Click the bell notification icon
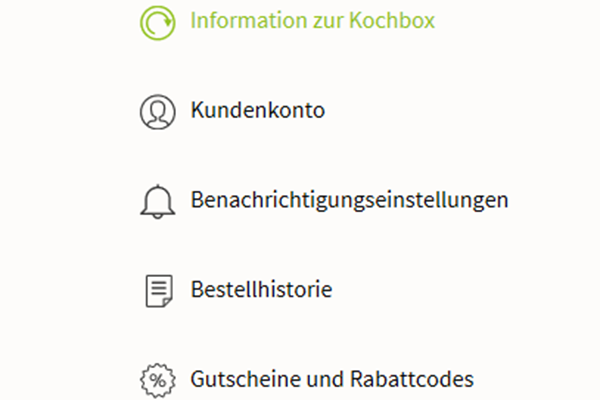This screenshot has width=600, height=400. (158, 202)
